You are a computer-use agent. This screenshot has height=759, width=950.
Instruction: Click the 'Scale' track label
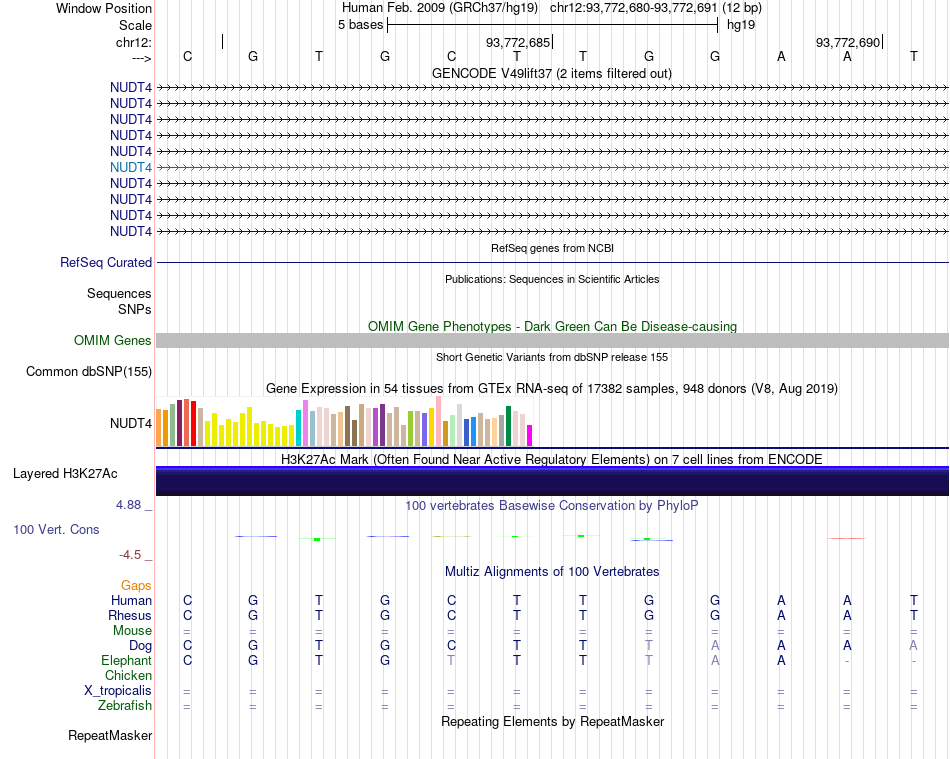click(135, 25)
